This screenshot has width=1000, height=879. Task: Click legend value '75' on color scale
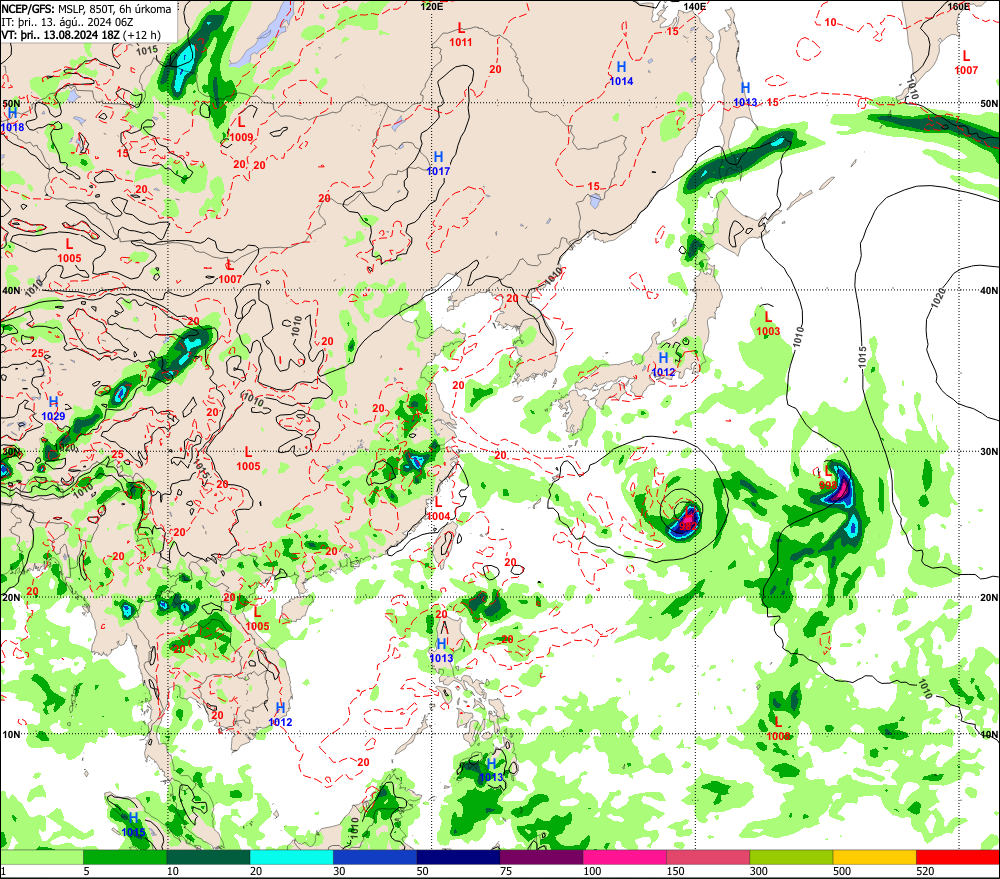(506, 871)
